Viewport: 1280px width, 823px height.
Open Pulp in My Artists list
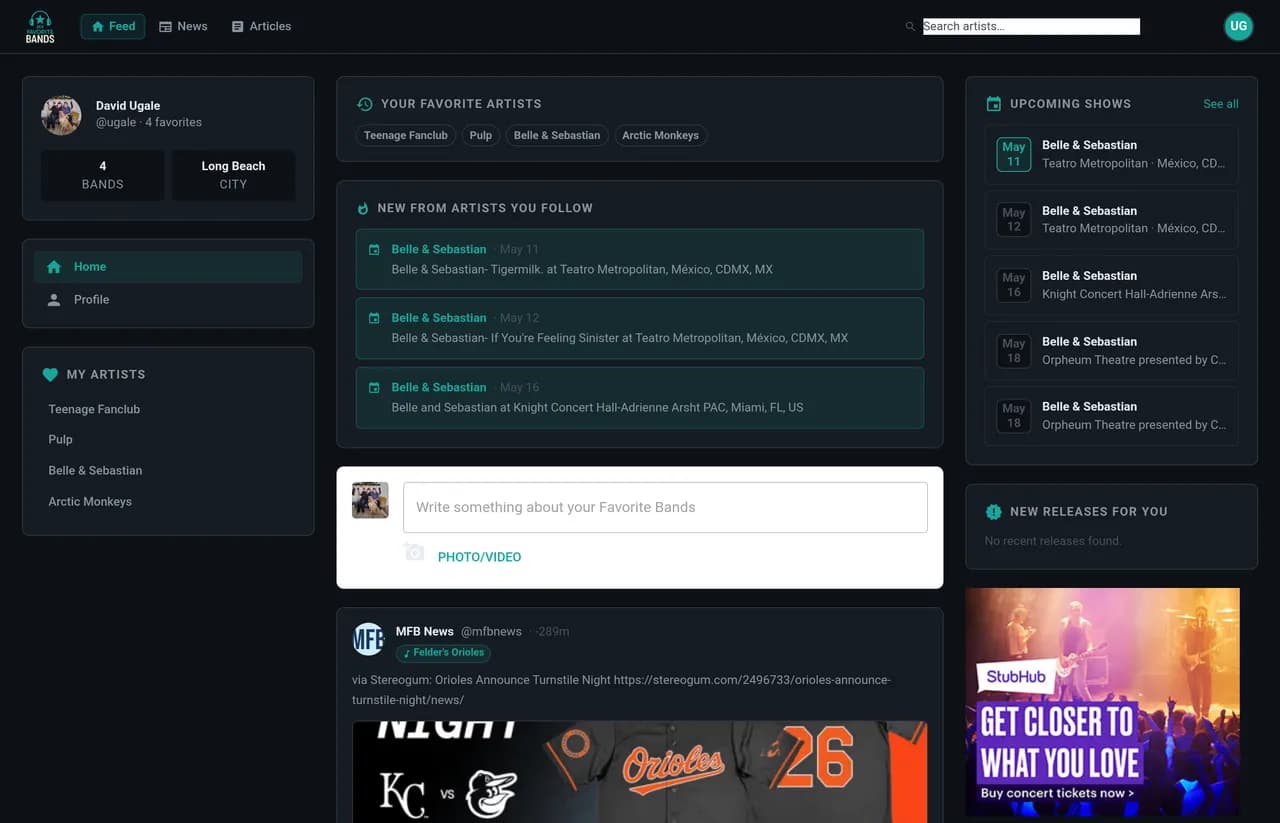[61, 440]
